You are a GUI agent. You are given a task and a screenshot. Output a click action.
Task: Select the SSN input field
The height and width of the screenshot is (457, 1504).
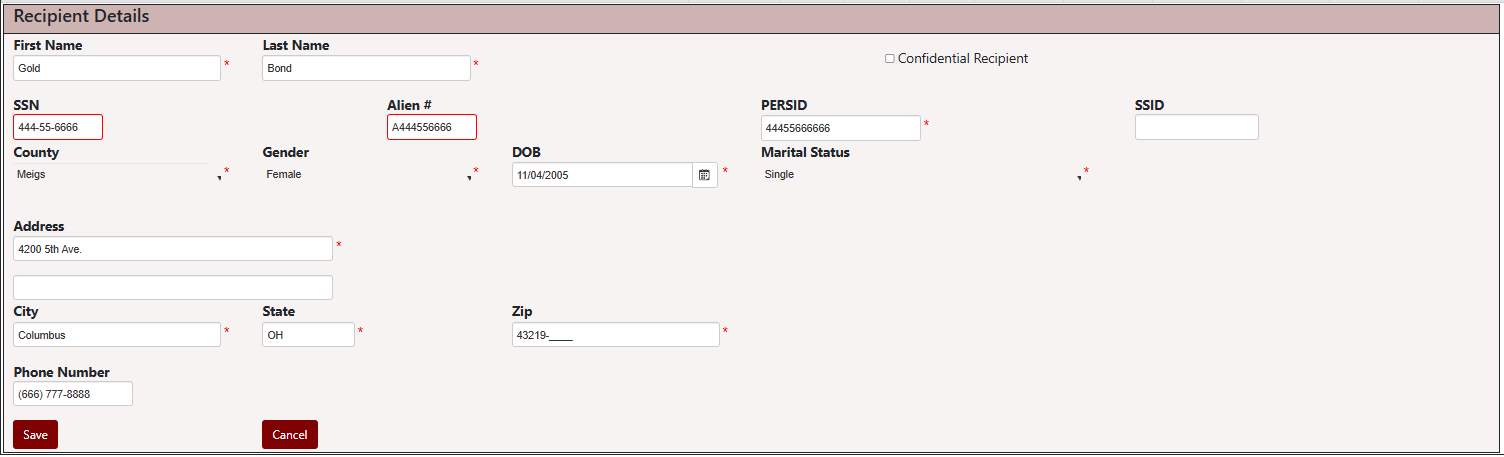(58, 128)
